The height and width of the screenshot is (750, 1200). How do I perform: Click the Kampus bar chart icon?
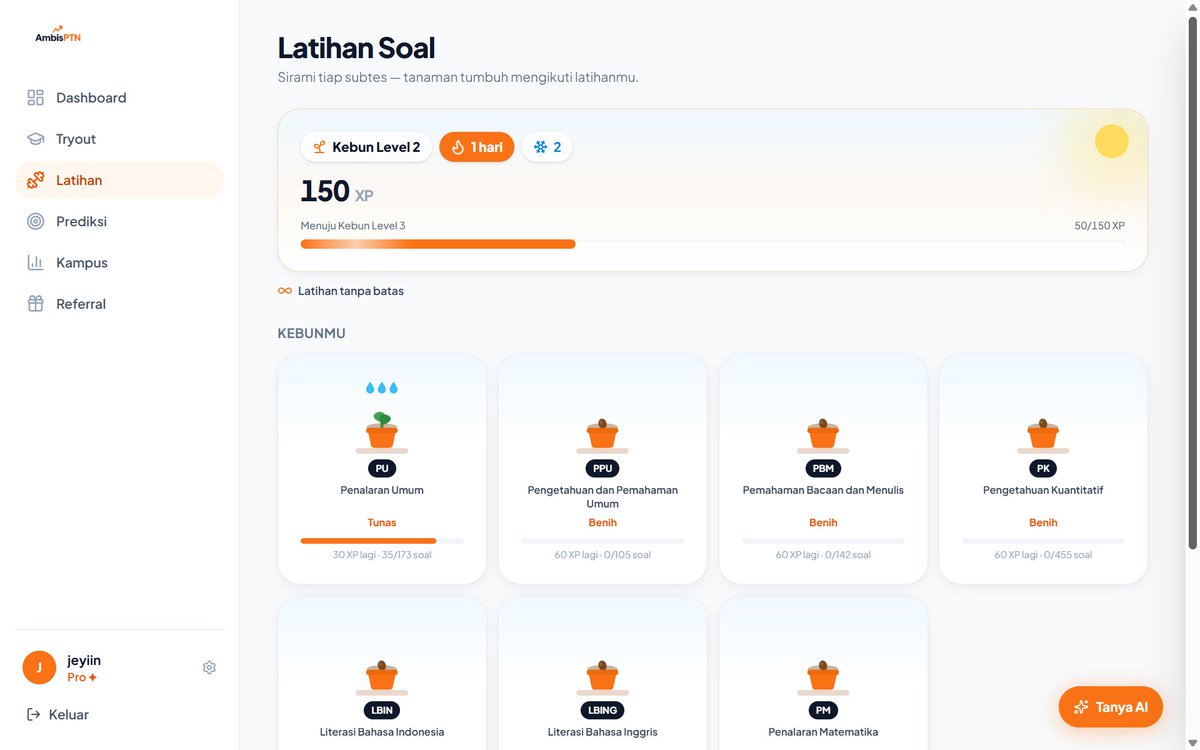click(36, 263)
